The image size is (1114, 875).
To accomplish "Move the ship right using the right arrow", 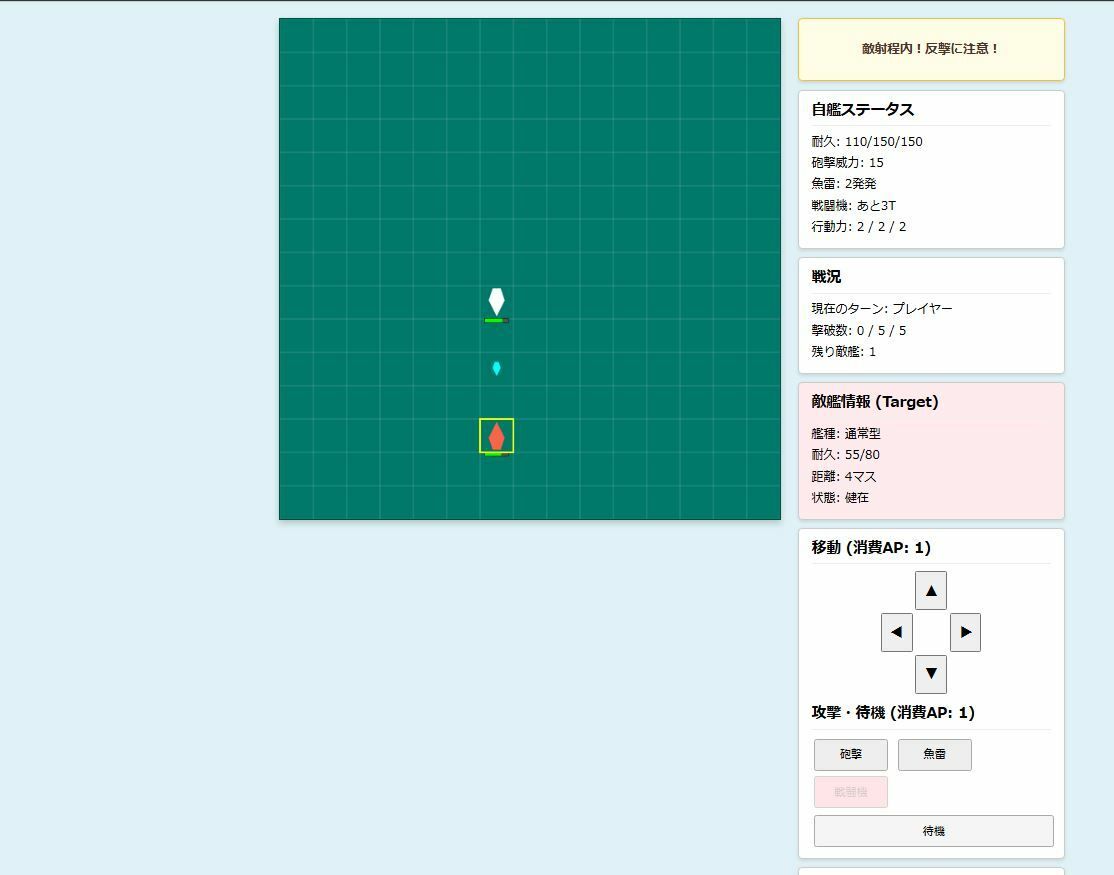I will click(x=964, y=632).
